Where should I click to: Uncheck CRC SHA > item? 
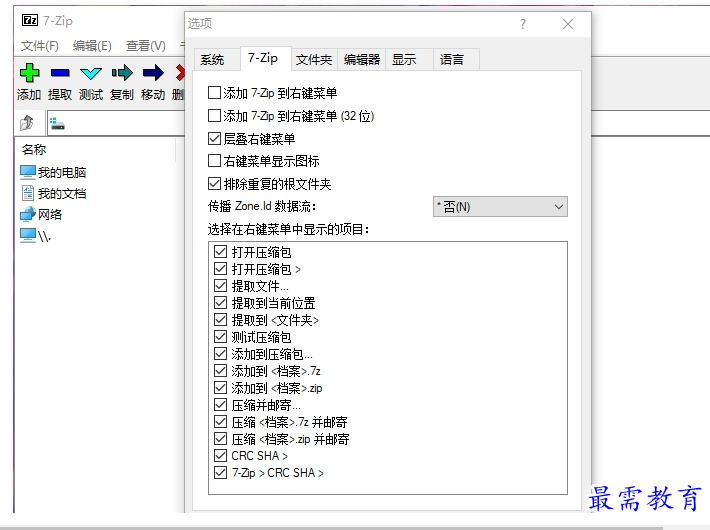pos(221,455)
